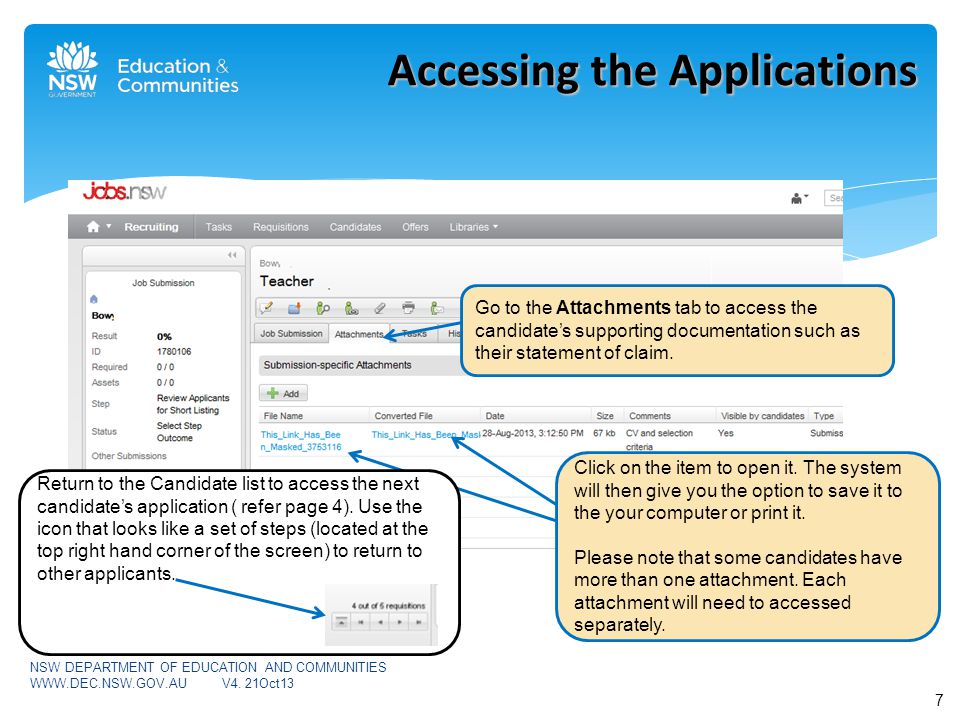
Task: Sort by Converted File column header
Action: tap(403, 416)
